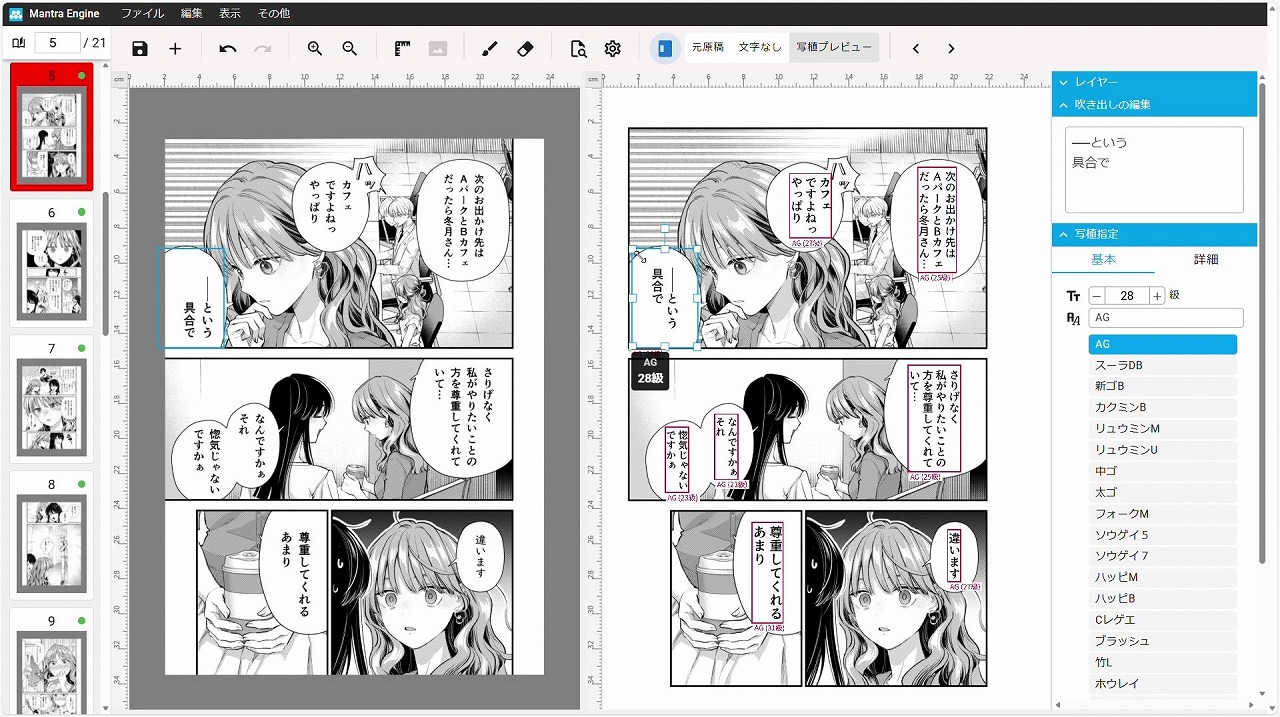Undo the last action
Screen dimensions: 1280x717
(228, 48)
